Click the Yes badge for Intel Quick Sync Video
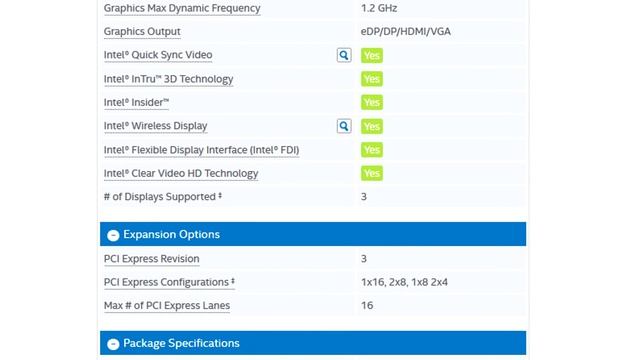 [372, 55]
